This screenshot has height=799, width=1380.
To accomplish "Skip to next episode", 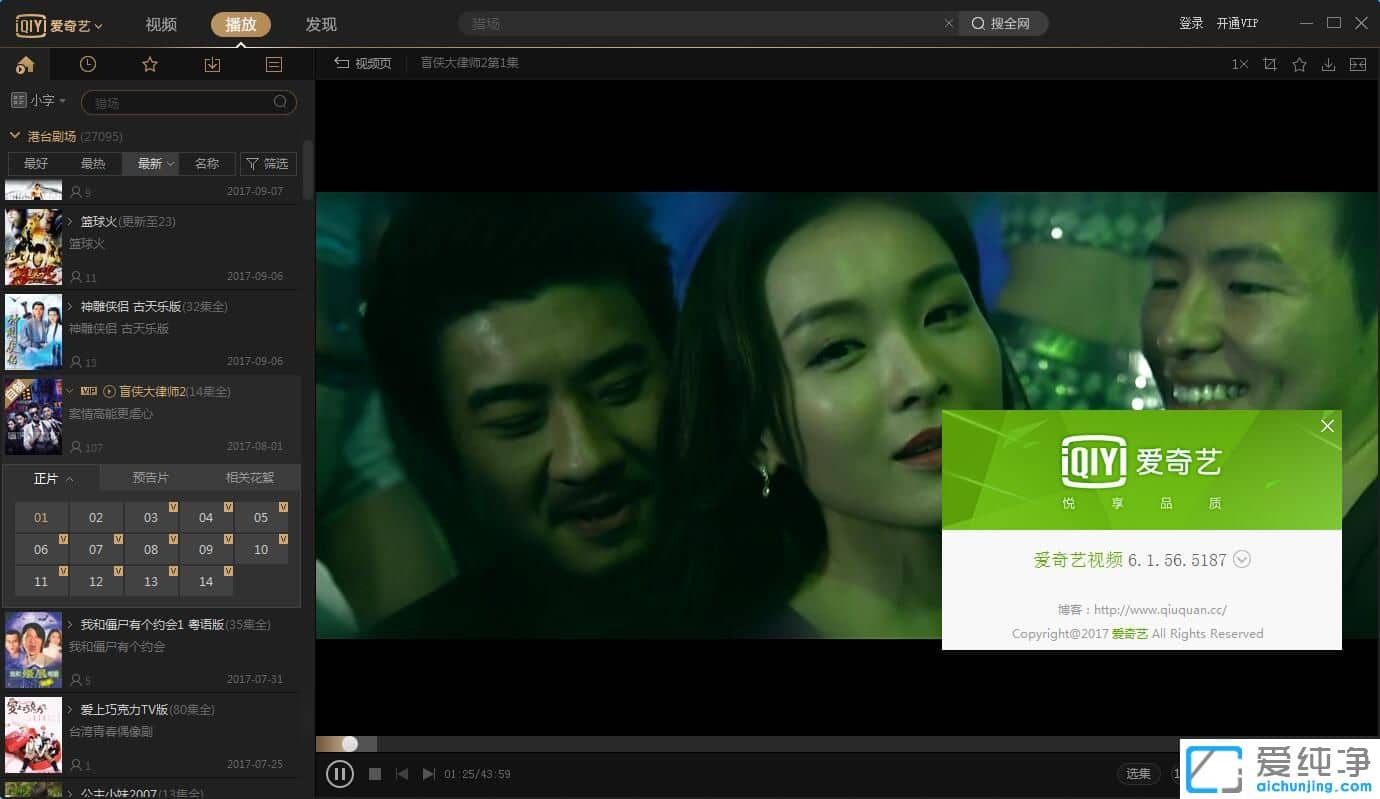I will pos(429,773).
